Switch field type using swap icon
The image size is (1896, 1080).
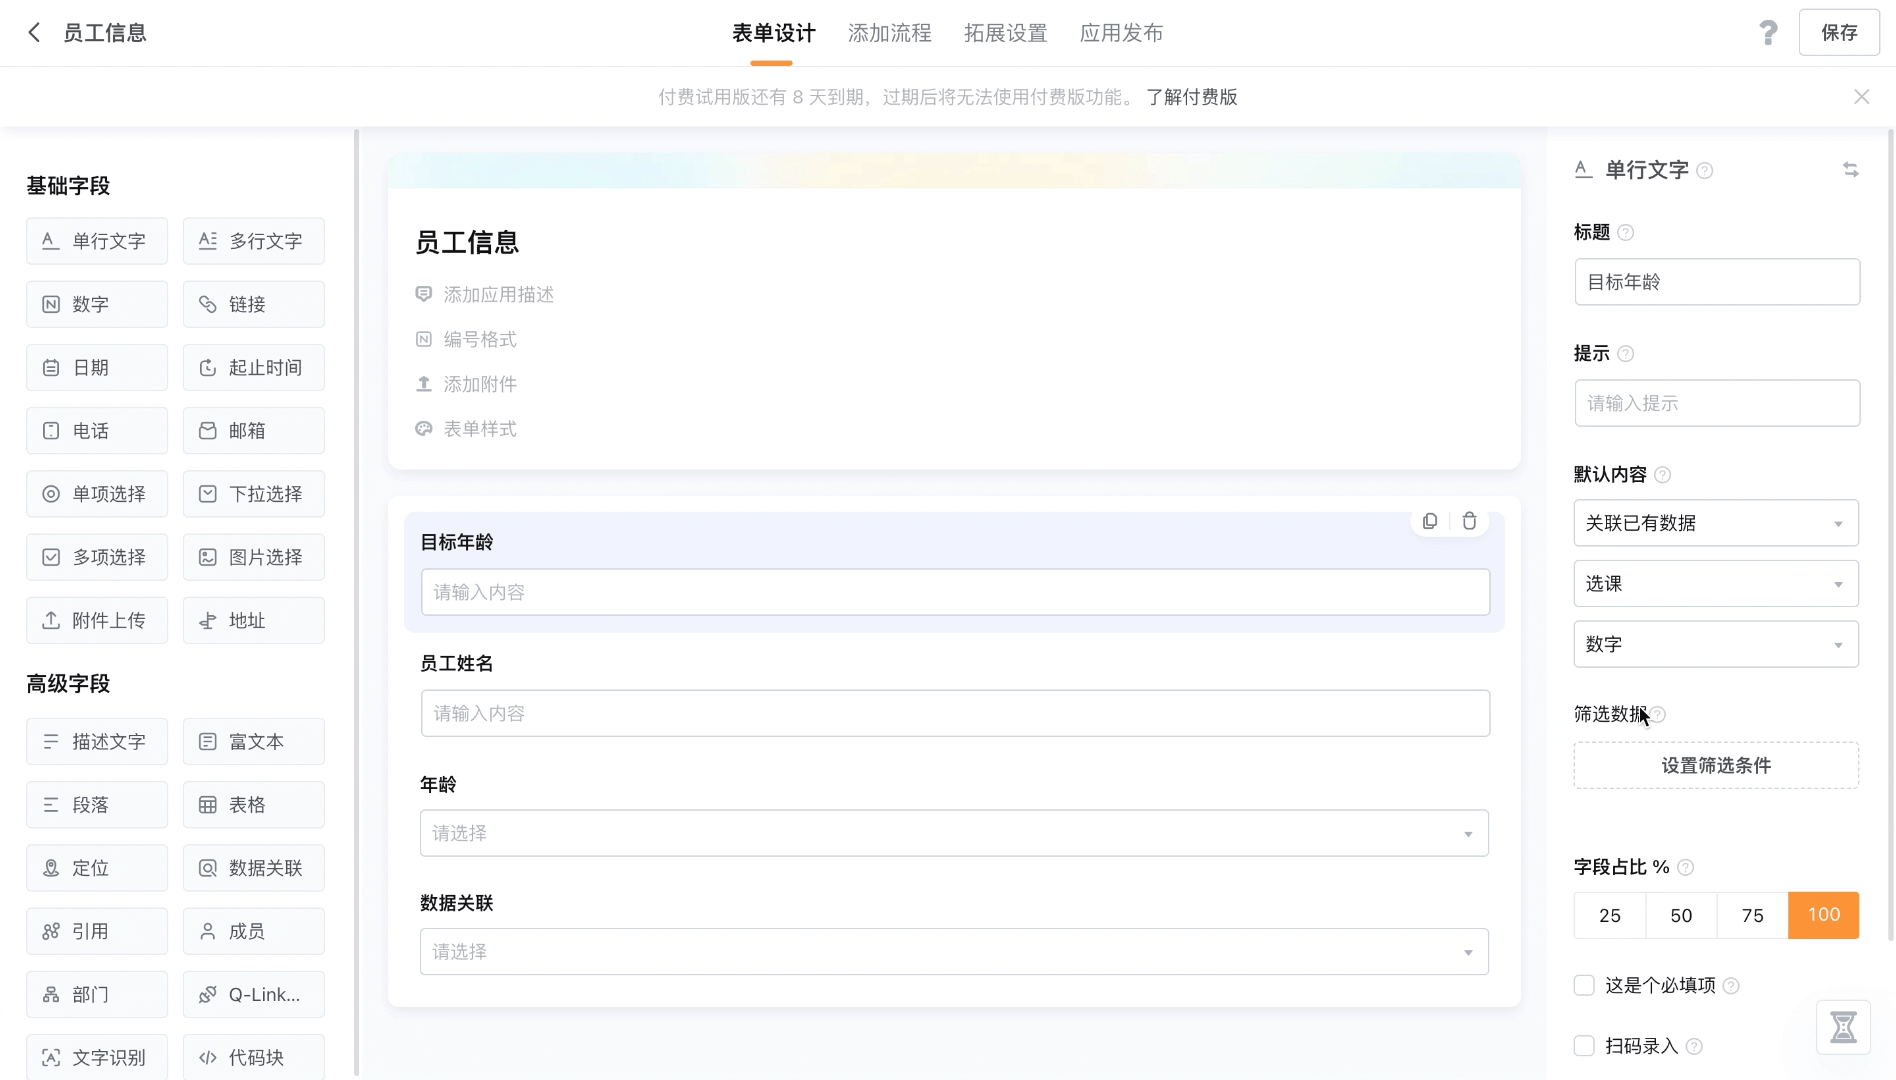pyautogui.click(x=1851, y=170)
